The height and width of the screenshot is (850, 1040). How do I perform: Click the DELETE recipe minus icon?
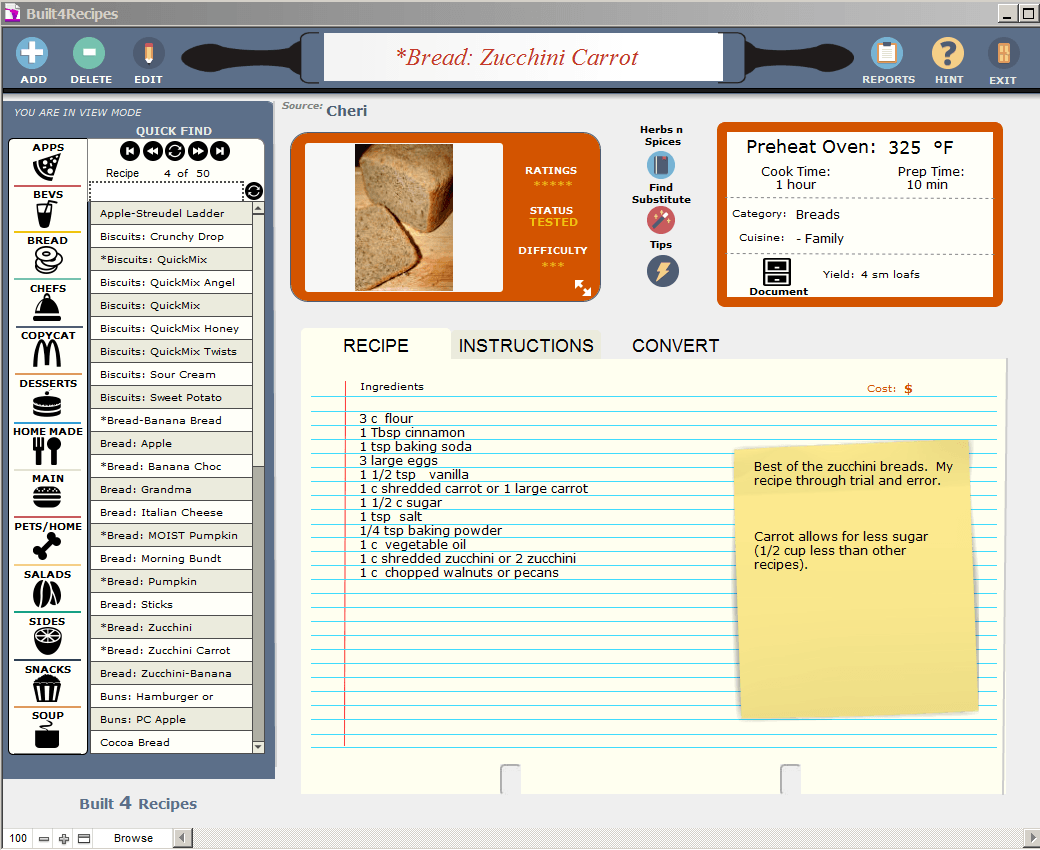pos(90,53)
